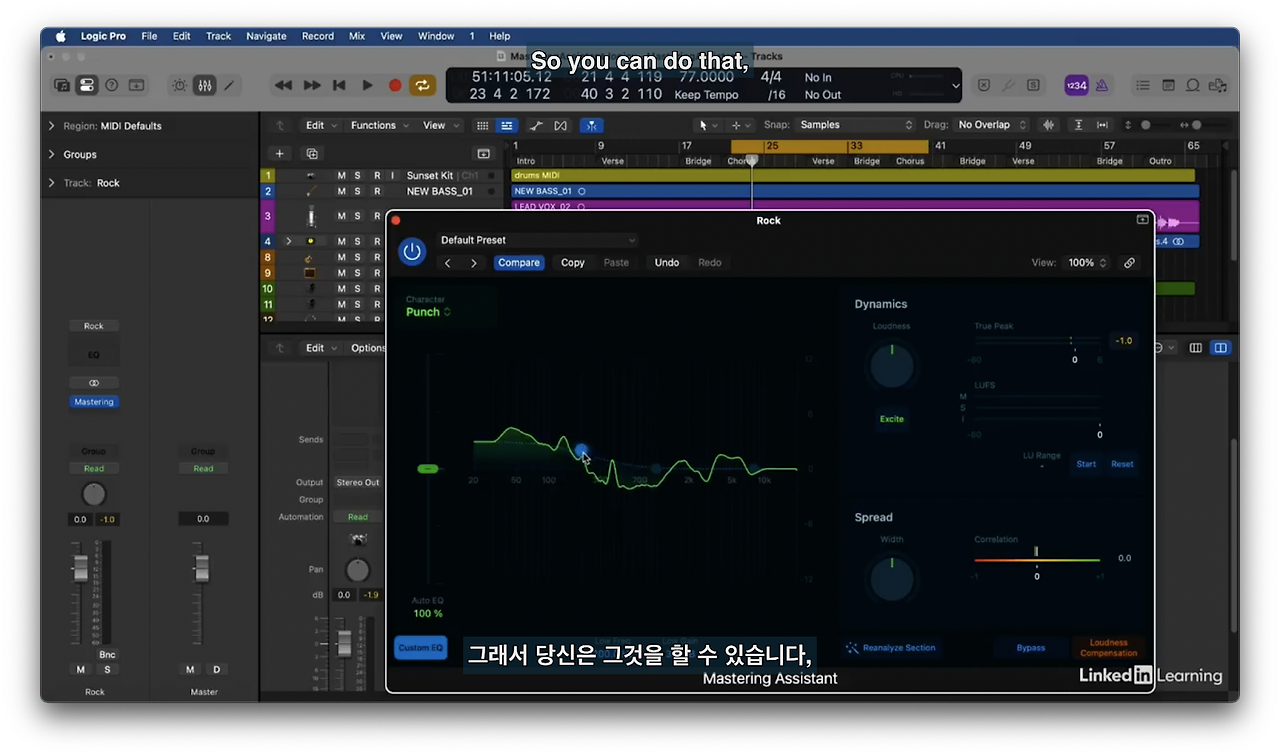This screenshot has height=756, width=1280.
Task: Open Quick Help question mark icon
Action: (111, 86)
